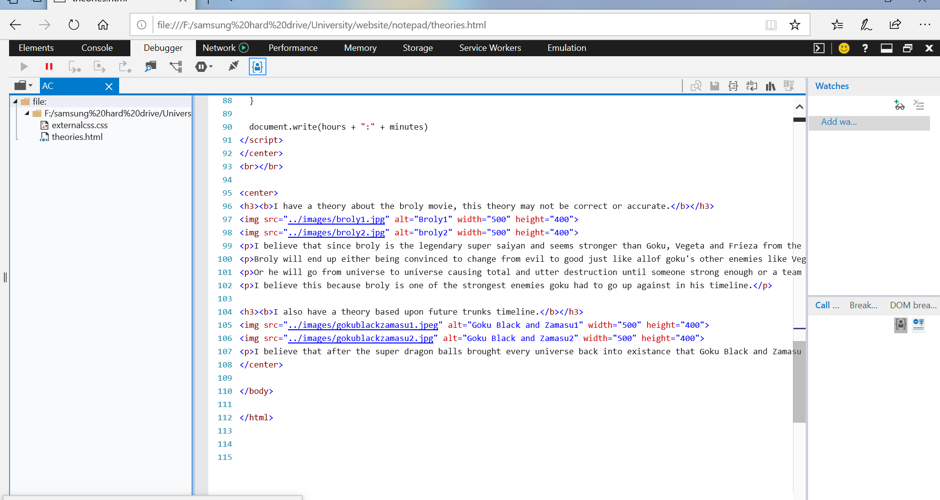Collapse the file: root tree node

click(x=16, y=101)
